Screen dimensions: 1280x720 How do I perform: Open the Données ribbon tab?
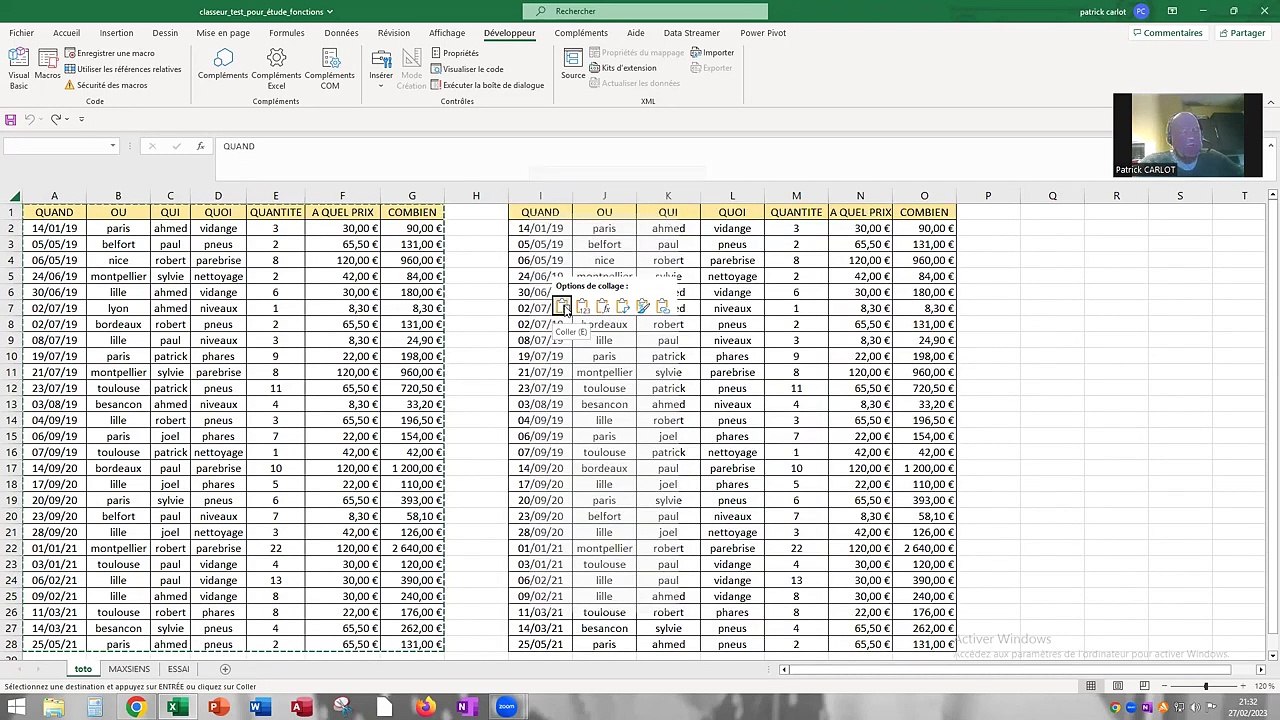click(341, 33)
